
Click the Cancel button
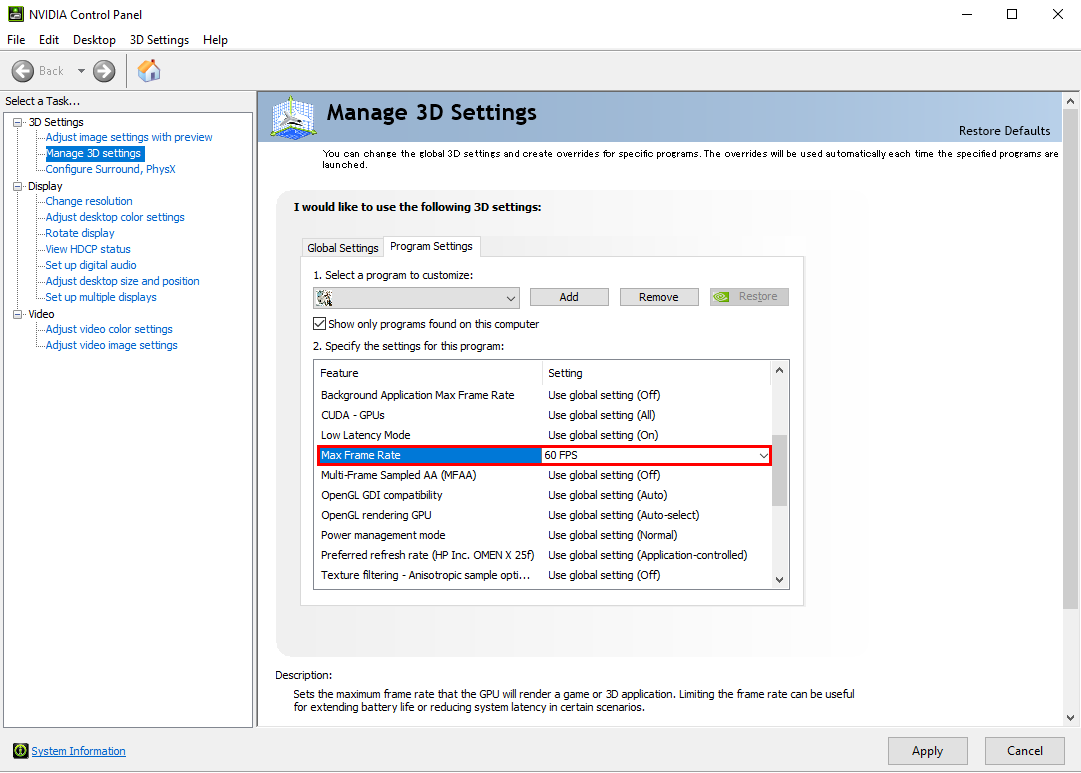(1024, 751)
